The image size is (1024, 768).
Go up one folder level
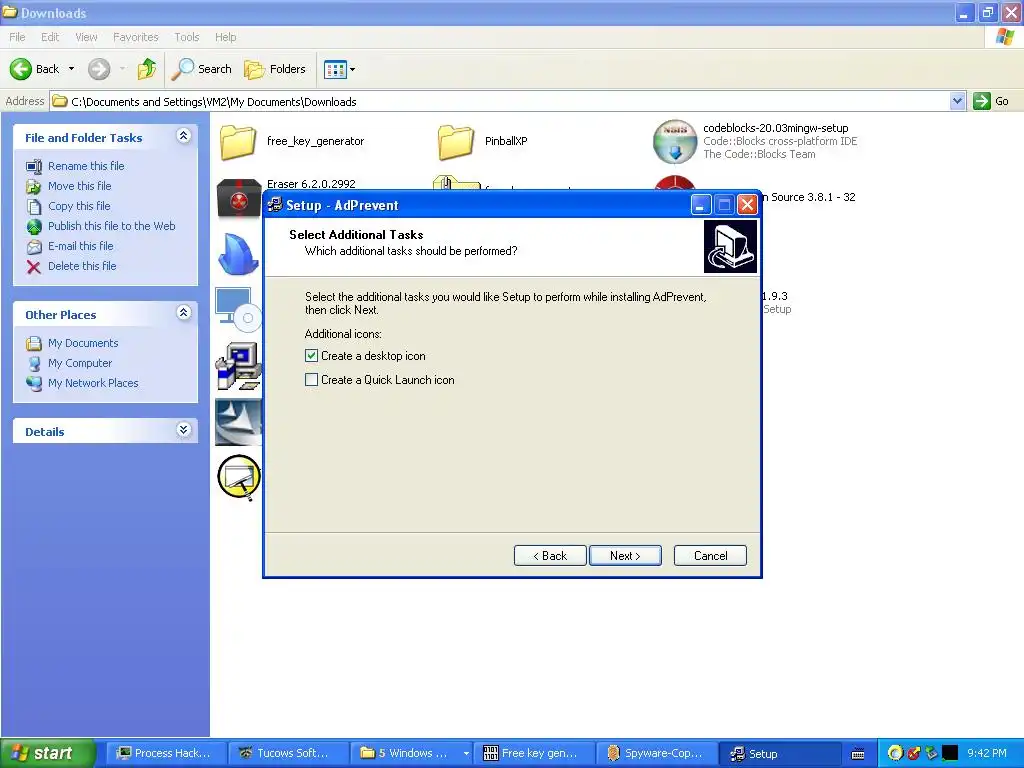point(147,69)
